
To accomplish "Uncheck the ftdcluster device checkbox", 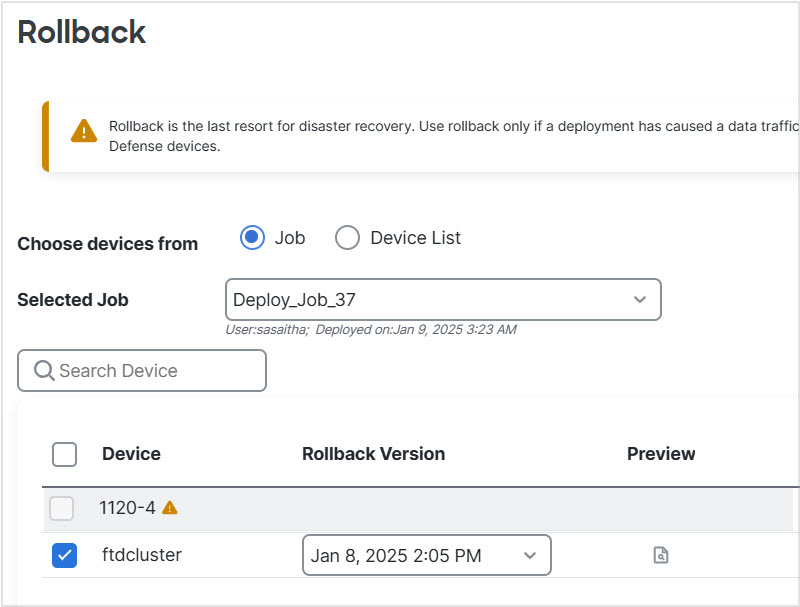I will 64,555.
